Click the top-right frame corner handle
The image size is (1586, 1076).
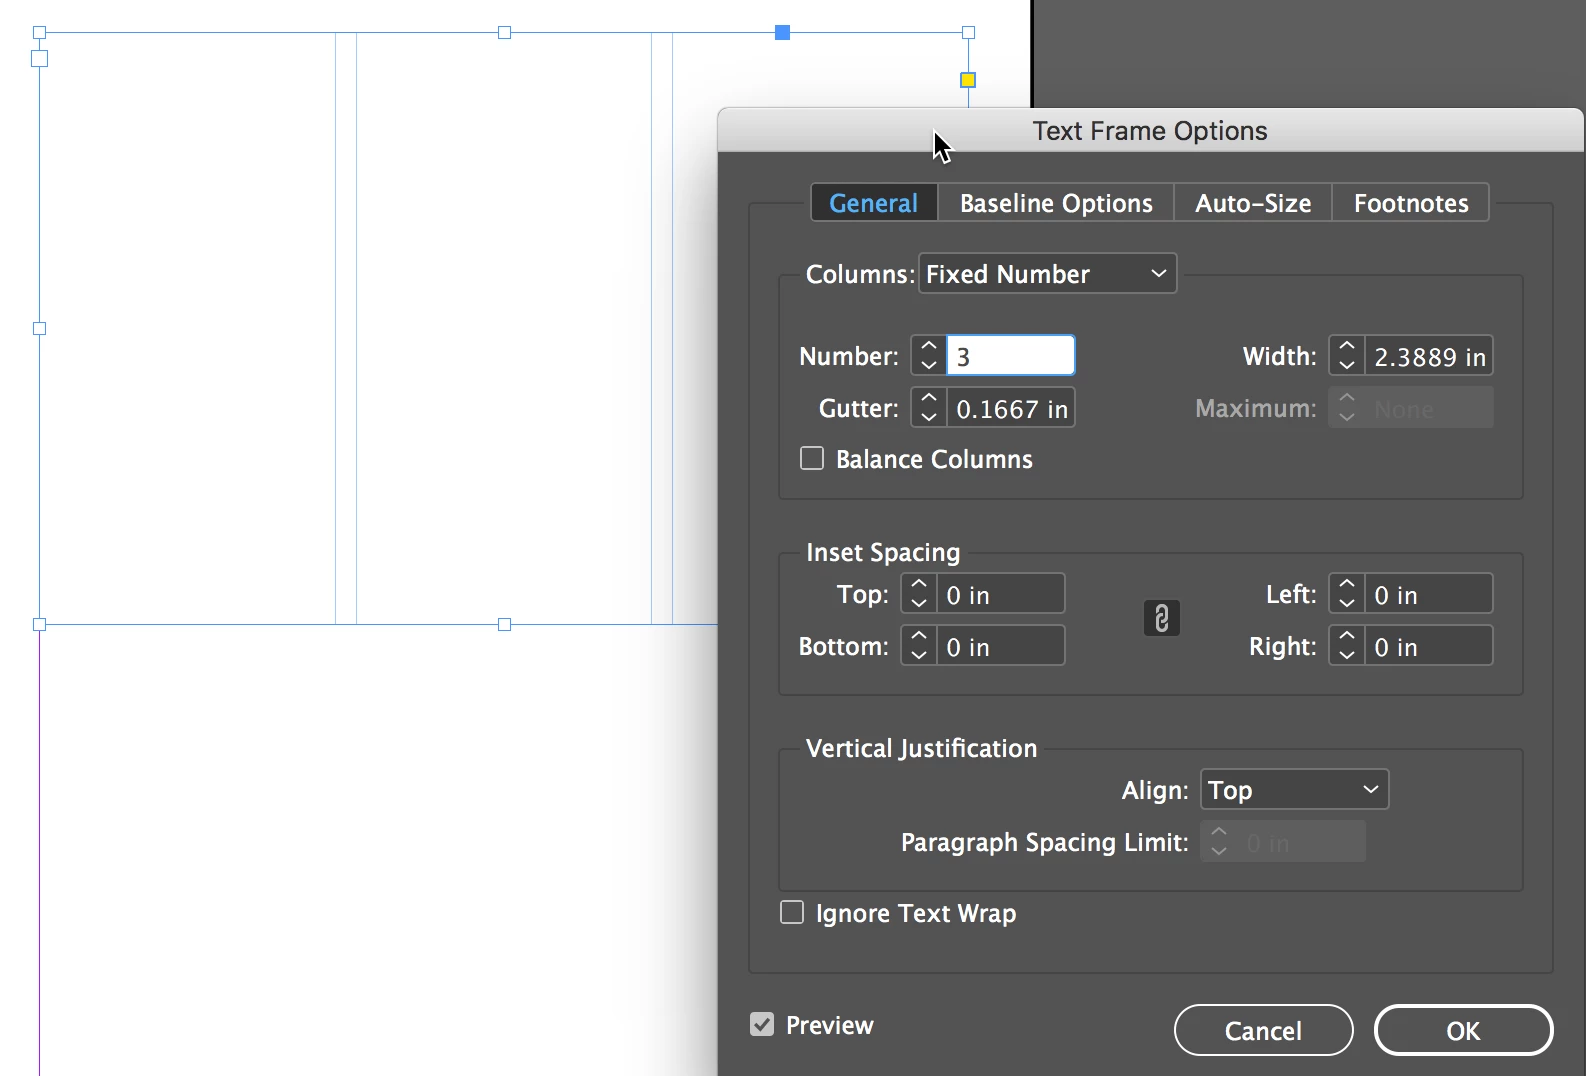[x=968, y=33]
